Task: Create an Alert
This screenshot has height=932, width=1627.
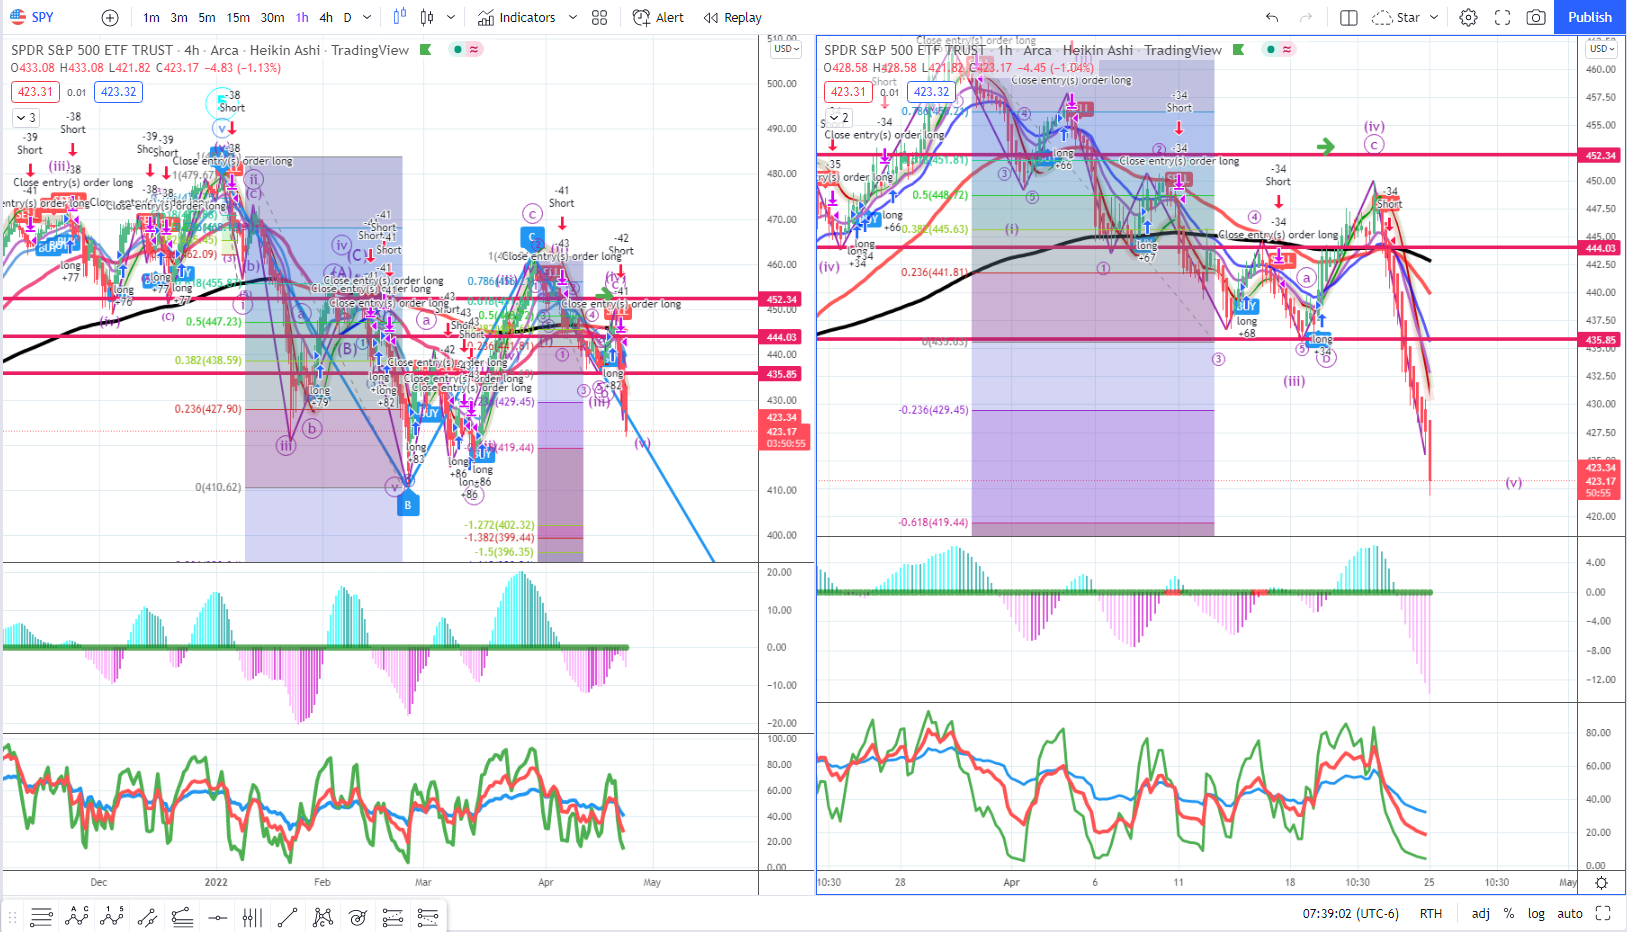Action: [x=659, y=17]
